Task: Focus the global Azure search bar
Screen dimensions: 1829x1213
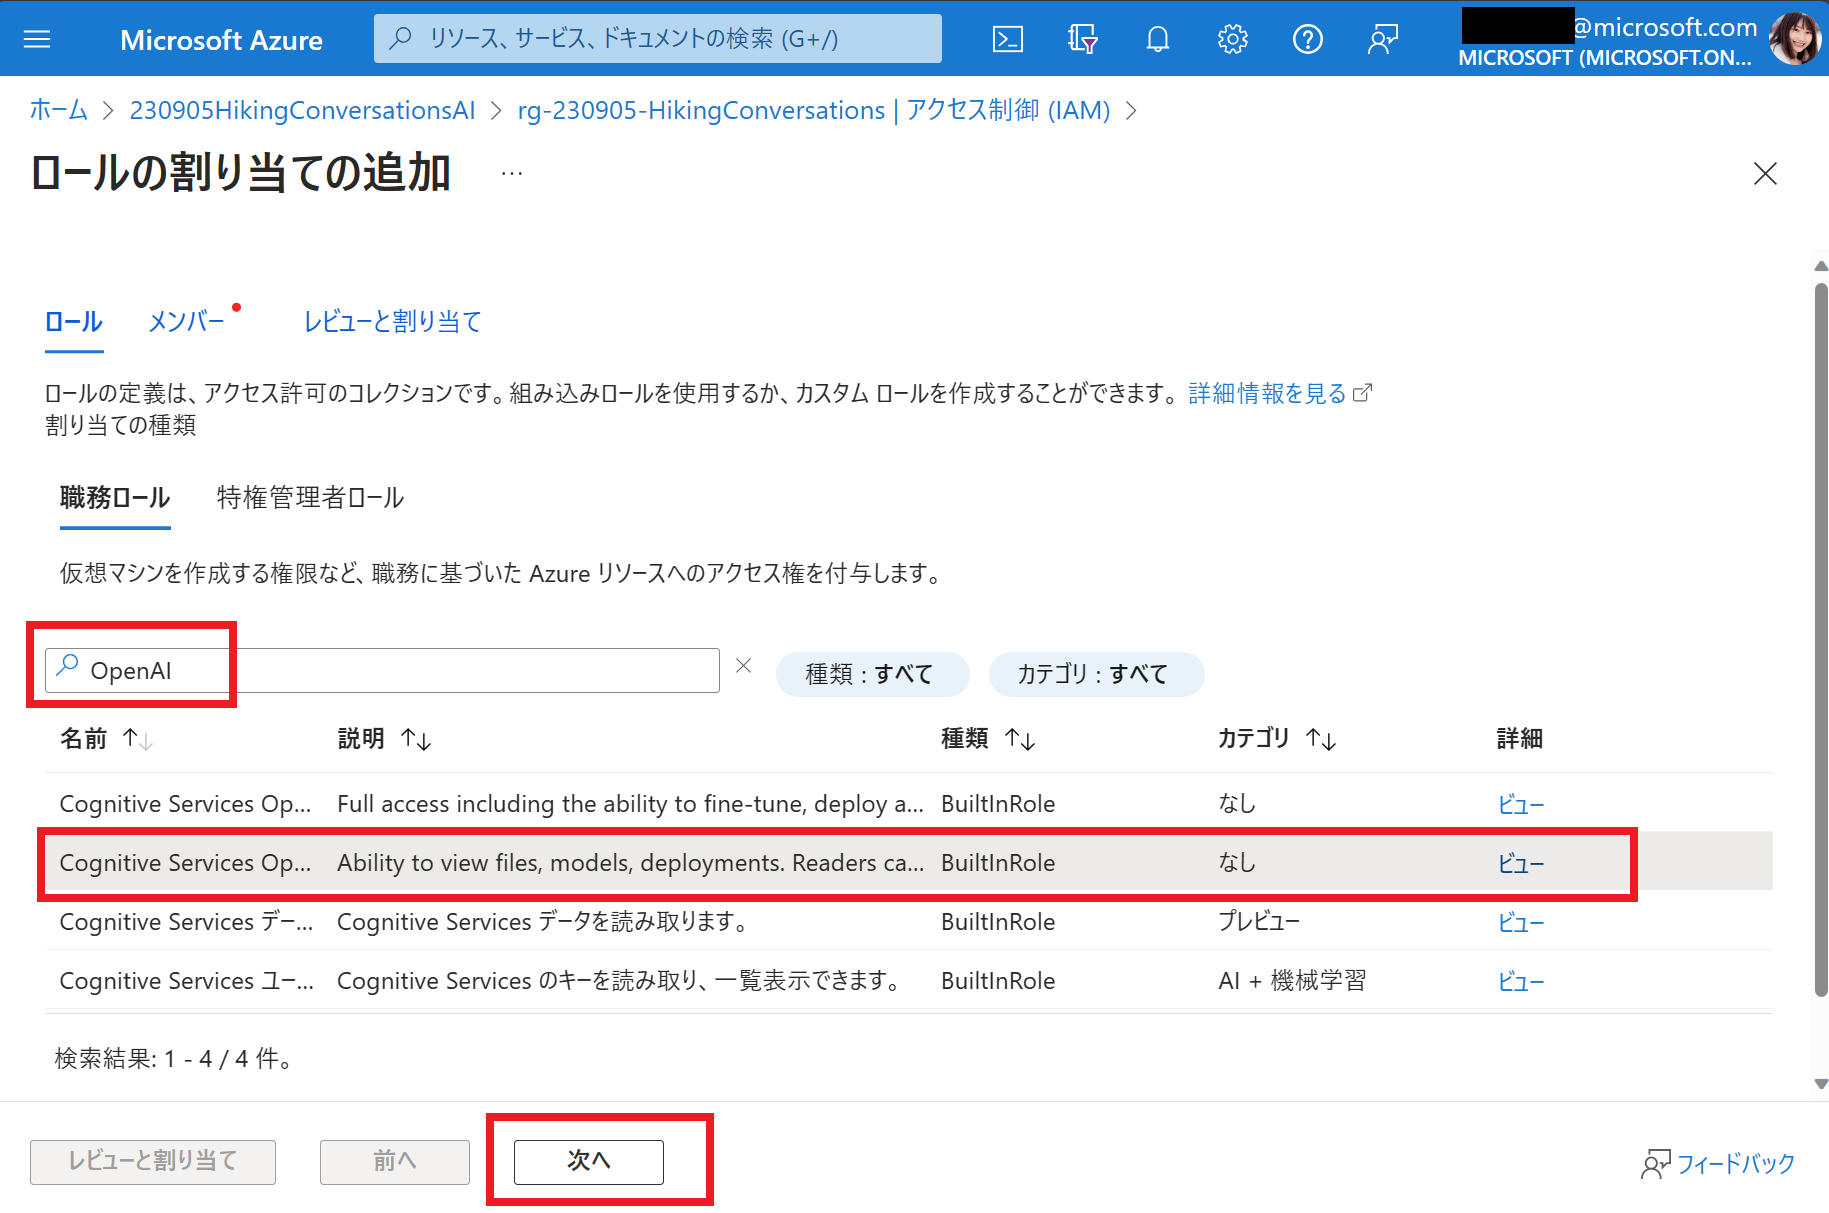Action: [x=658, y=39]
